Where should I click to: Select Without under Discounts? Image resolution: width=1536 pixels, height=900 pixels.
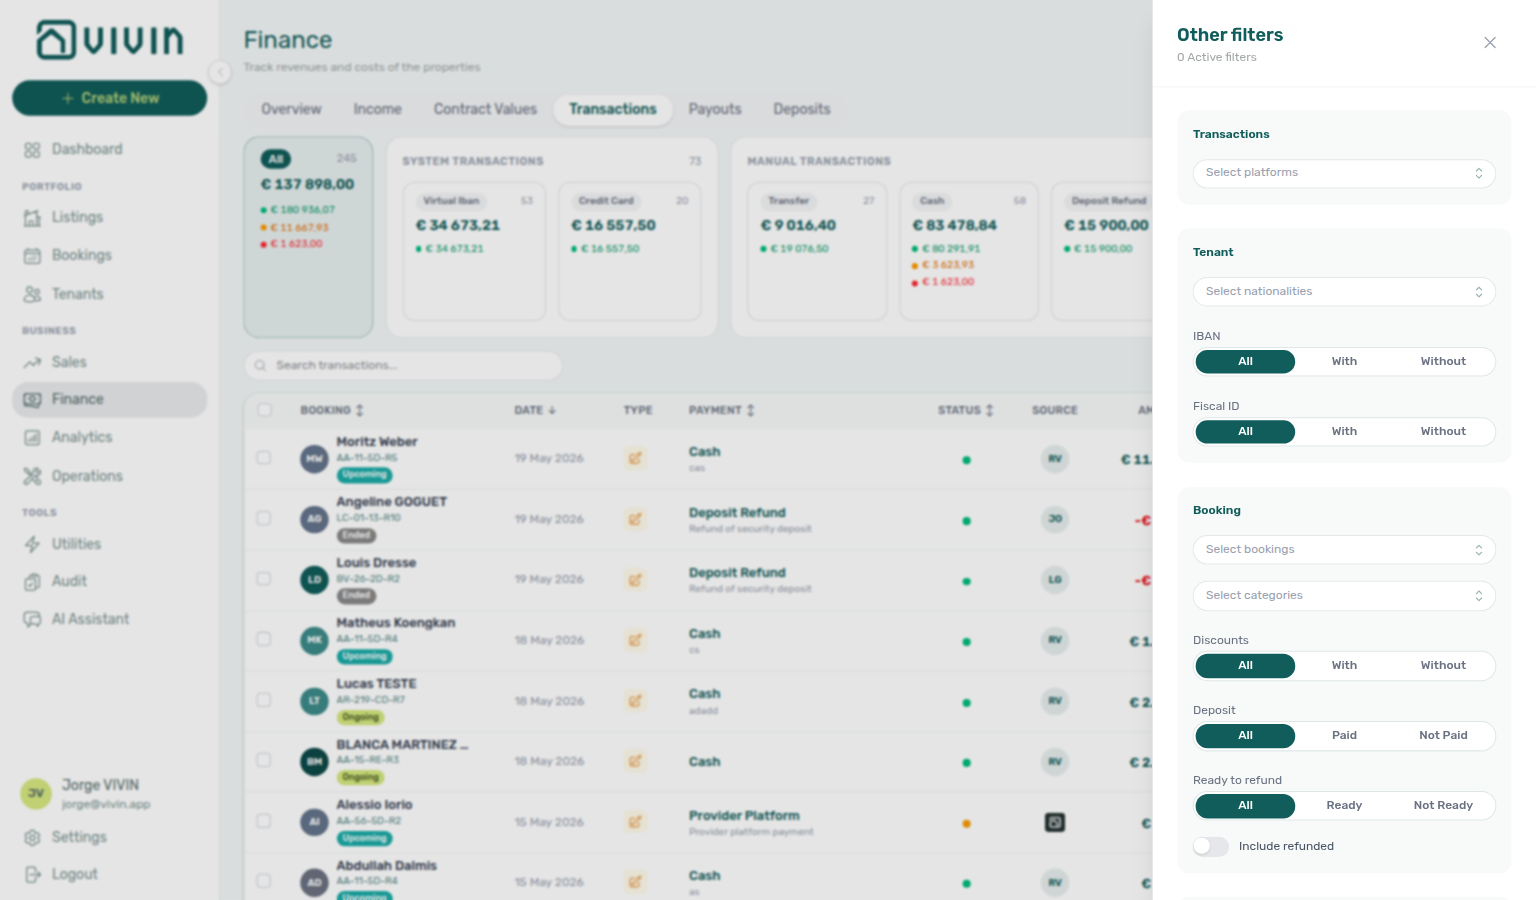1443,666
